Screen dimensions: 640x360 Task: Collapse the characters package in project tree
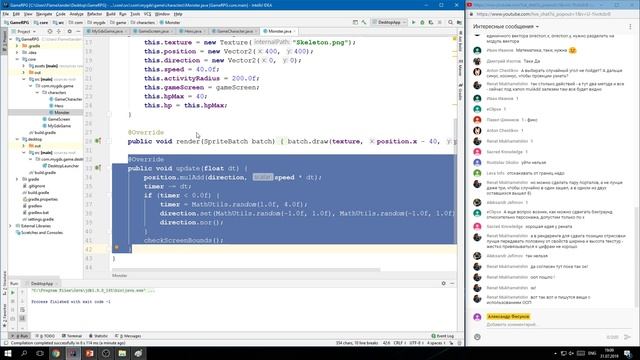click(x=37, y=93)
